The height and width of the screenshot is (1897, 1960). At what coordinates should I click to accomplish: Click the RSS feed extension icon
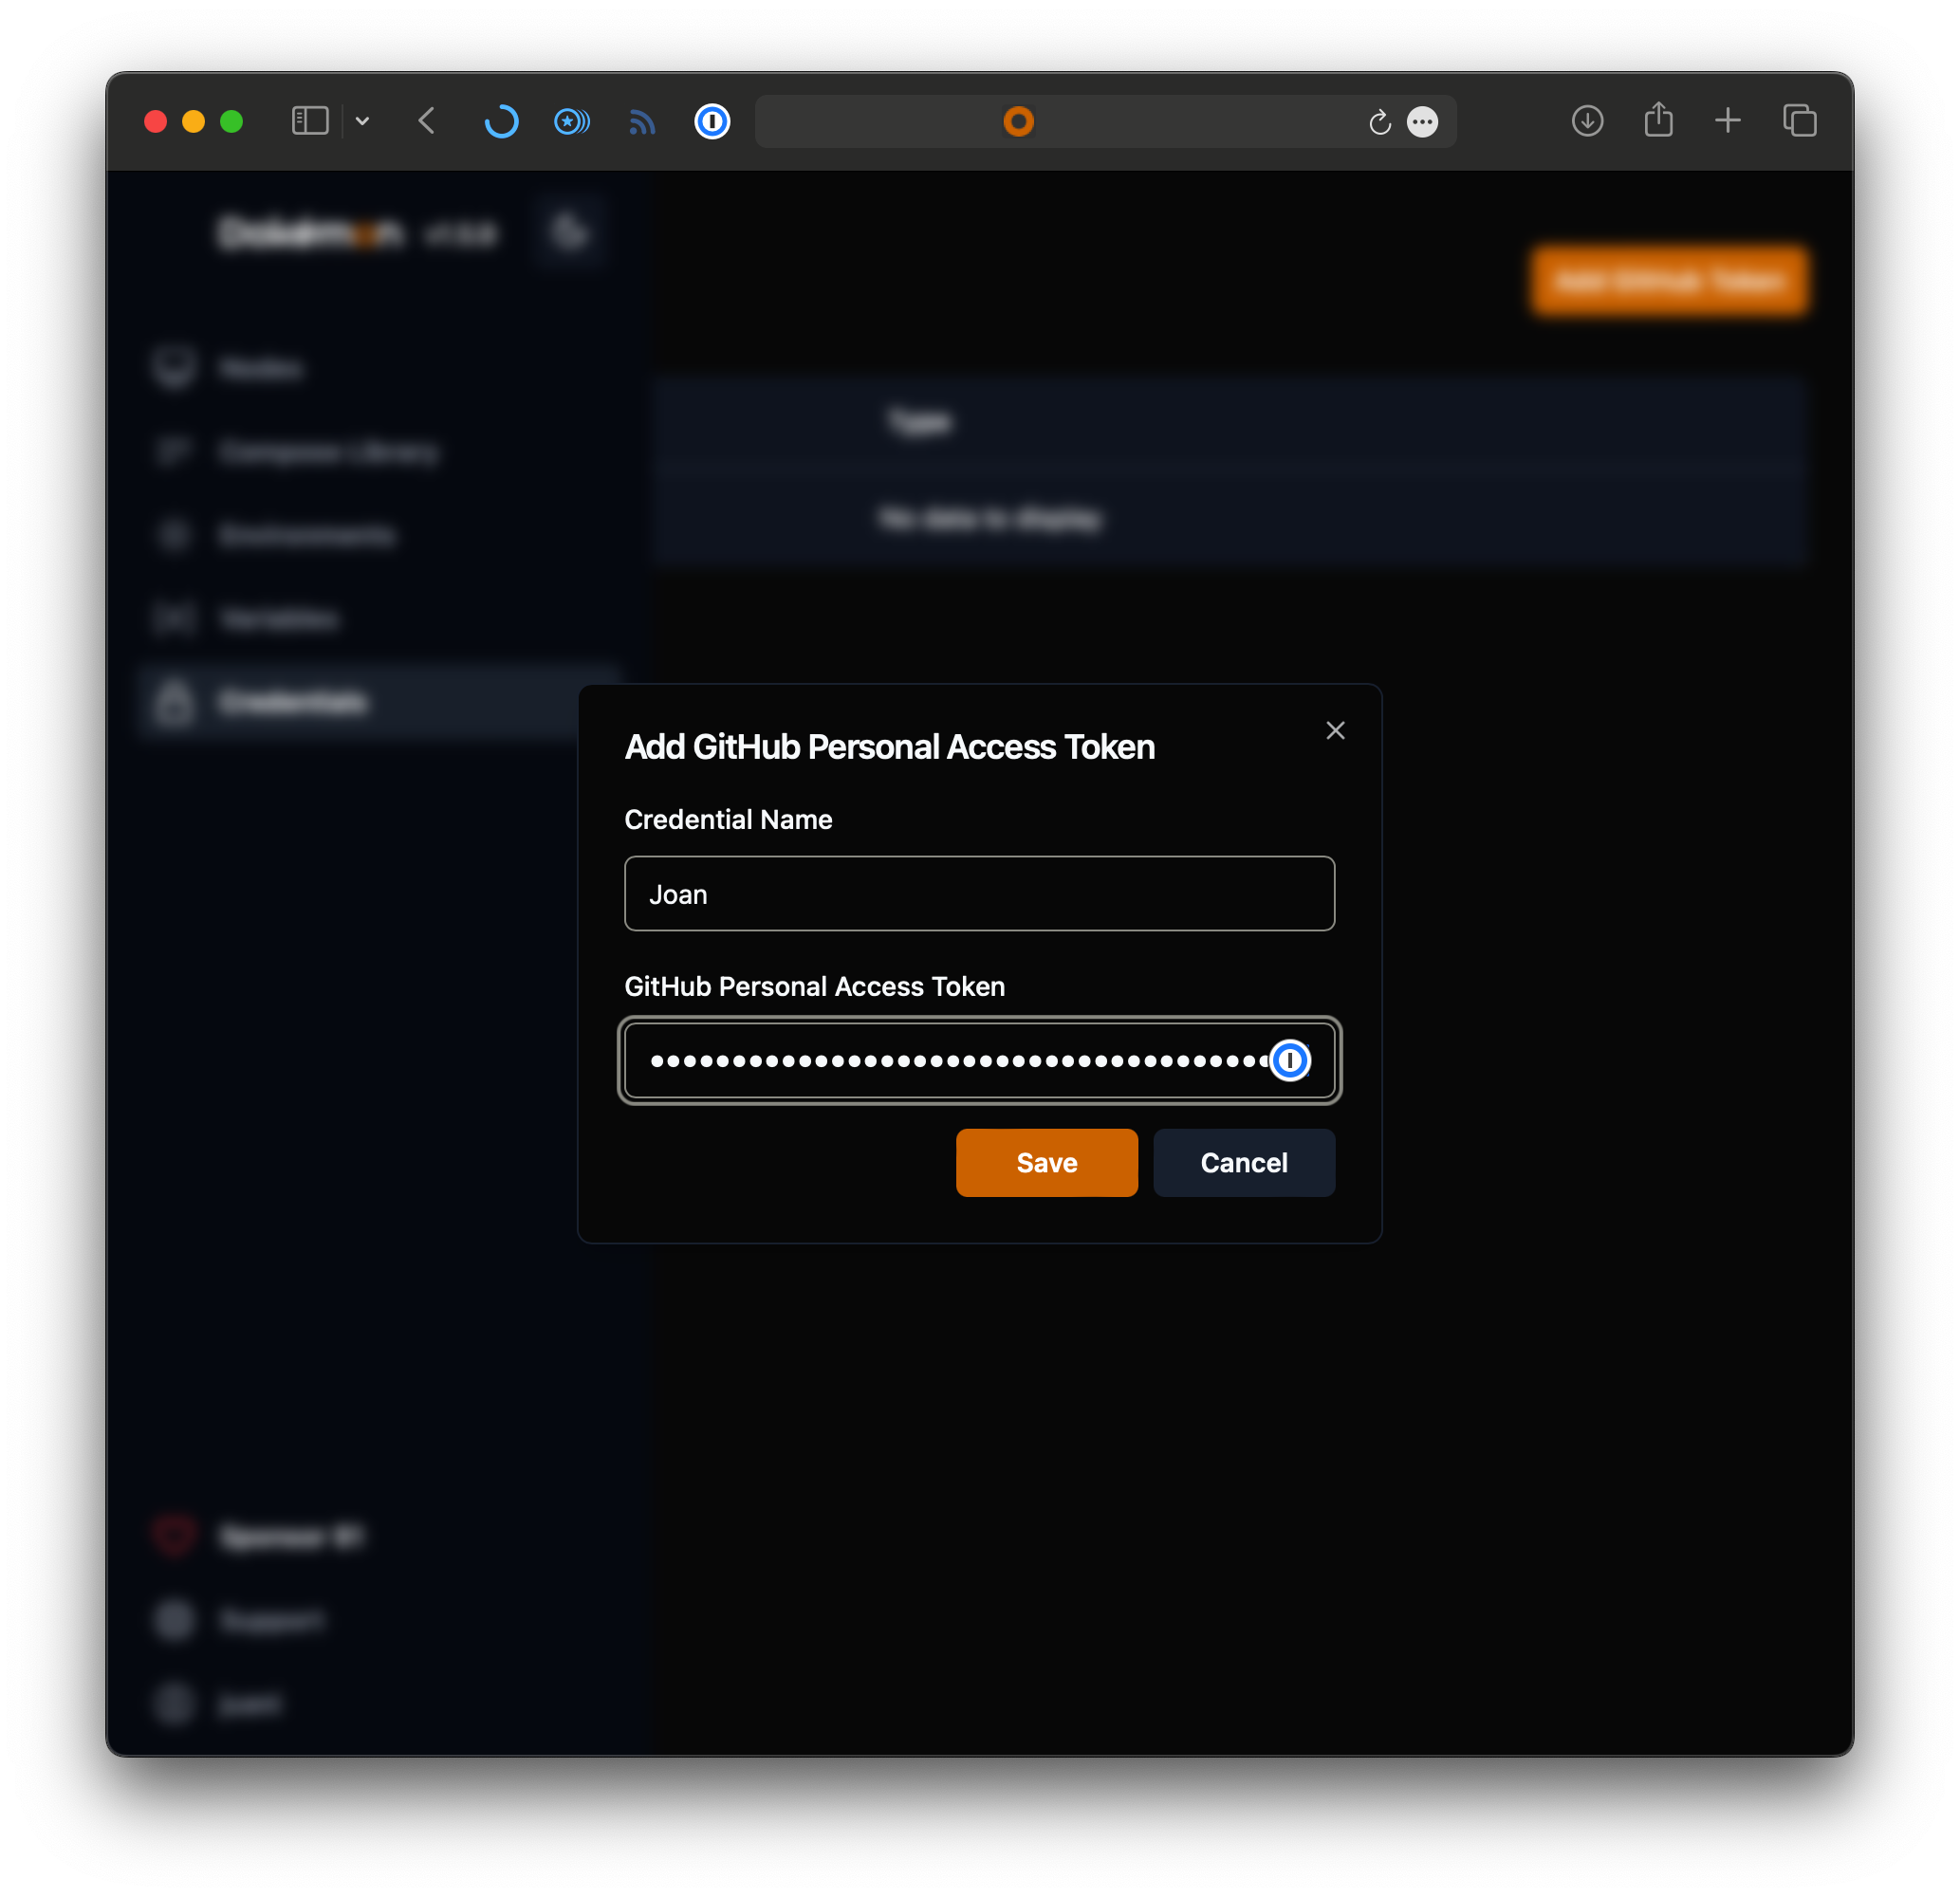tap(642, 122)
